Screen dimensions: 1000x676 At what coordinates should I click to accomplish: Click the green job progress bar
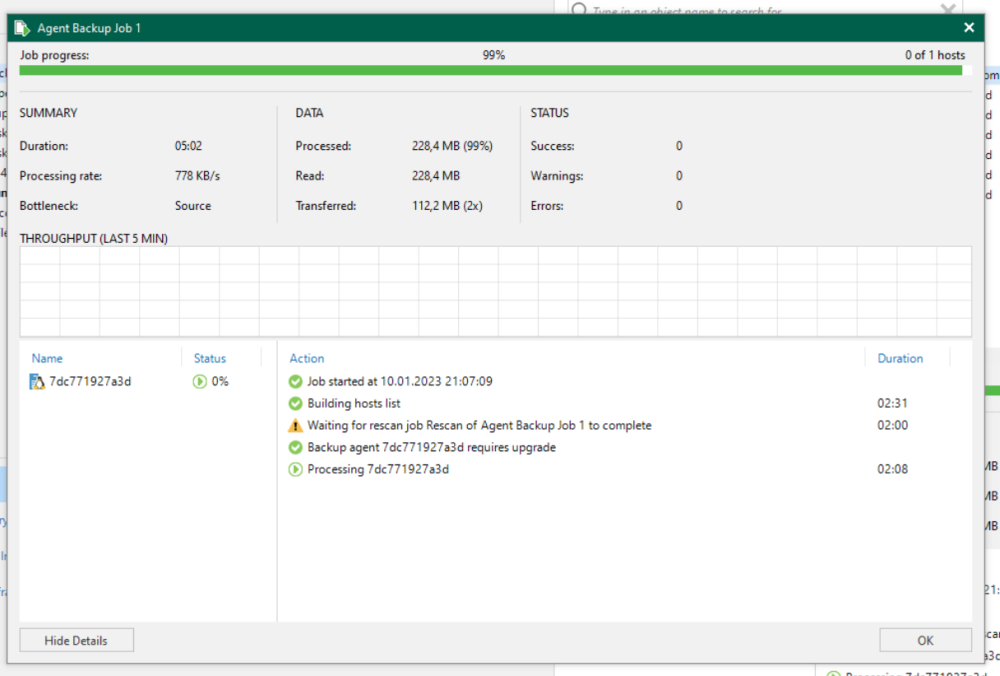click(490, 71)
